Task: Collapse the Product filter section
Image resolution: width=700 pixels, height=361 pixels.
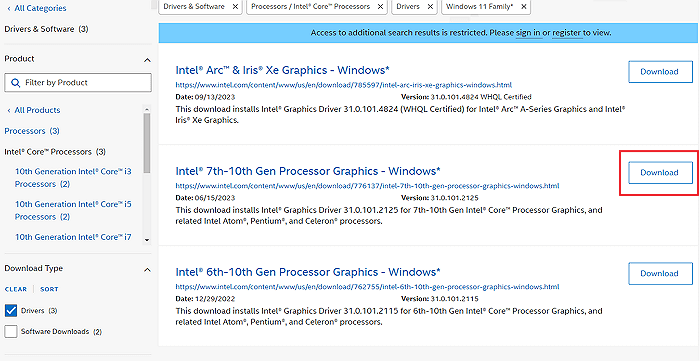Action: (147, 60)
